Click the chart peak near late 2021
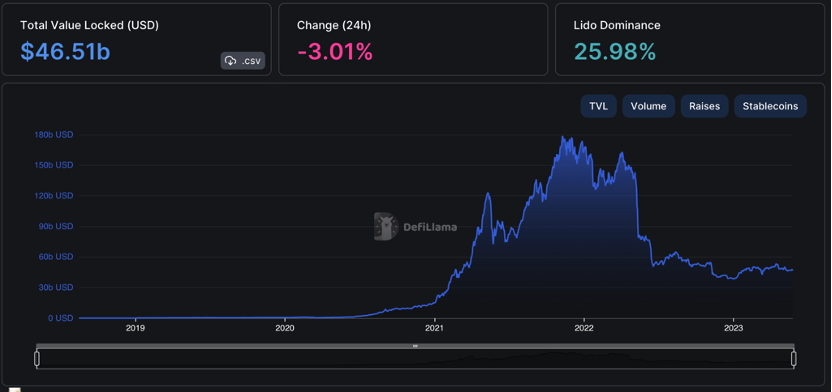The height and width of the screenshot is (392, 832). 562,137
